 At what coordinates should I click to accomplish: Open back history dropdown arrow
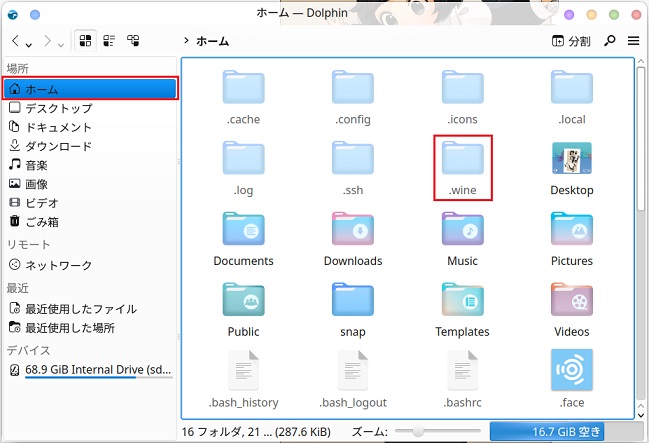click(x=29, y=43)
